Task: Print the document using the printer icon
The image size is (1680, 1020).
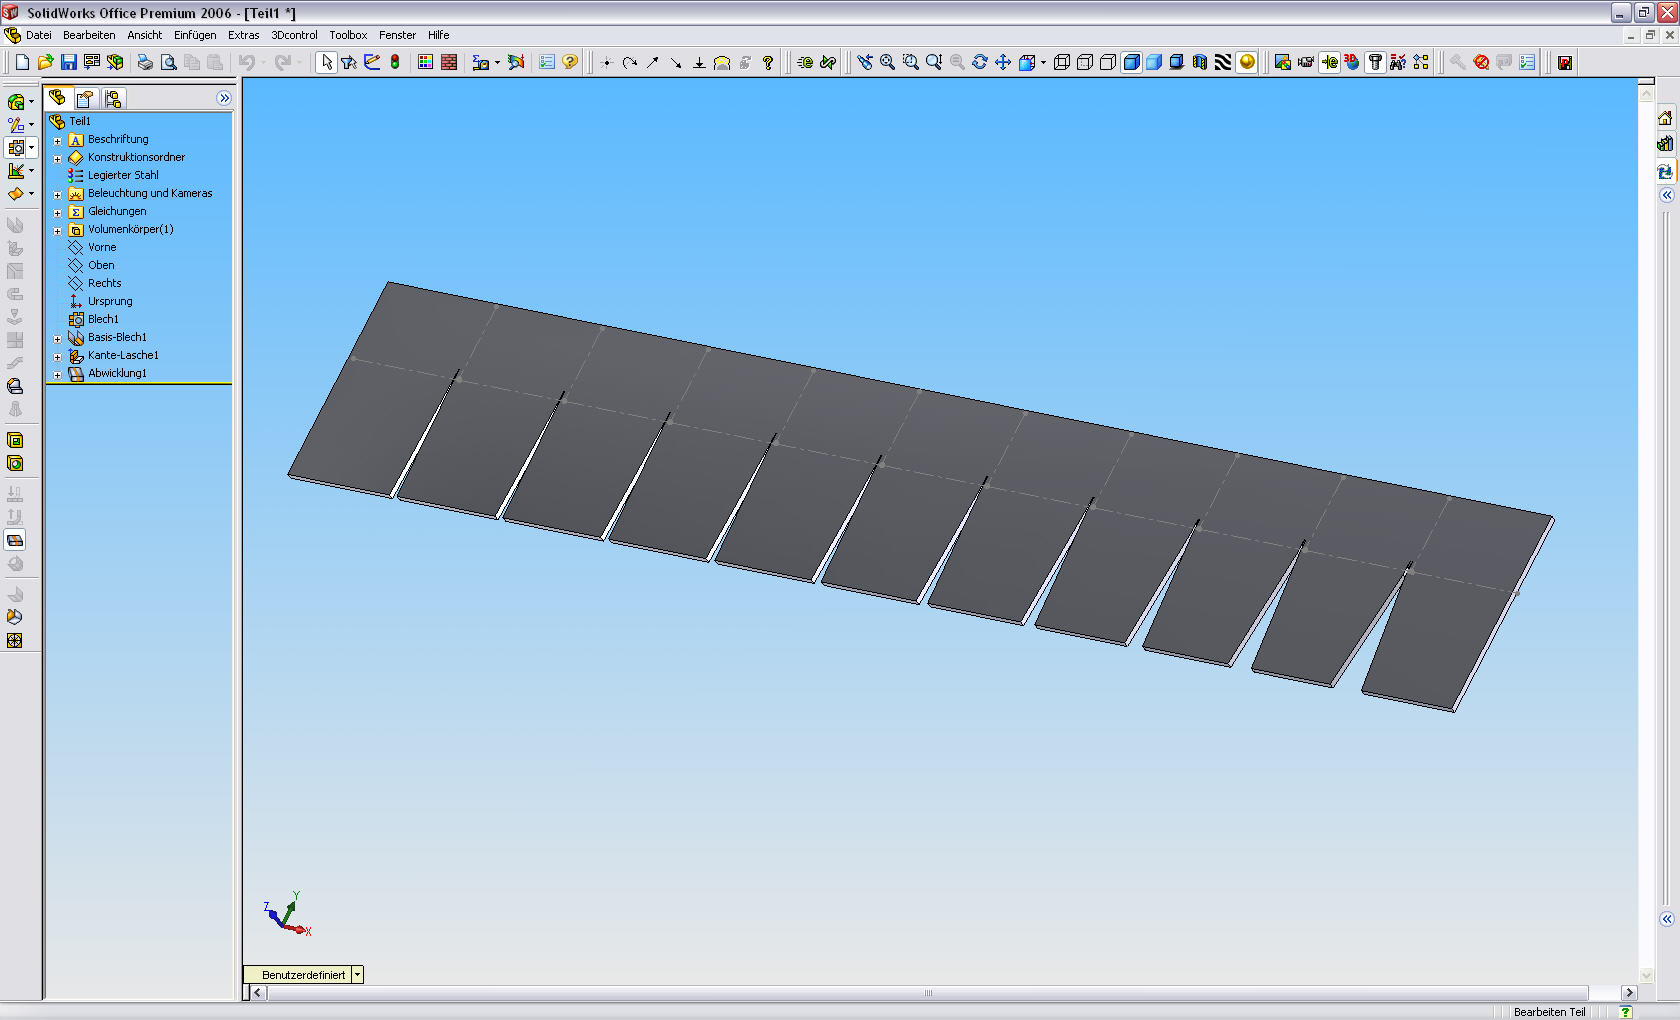Action: (145, 62)
